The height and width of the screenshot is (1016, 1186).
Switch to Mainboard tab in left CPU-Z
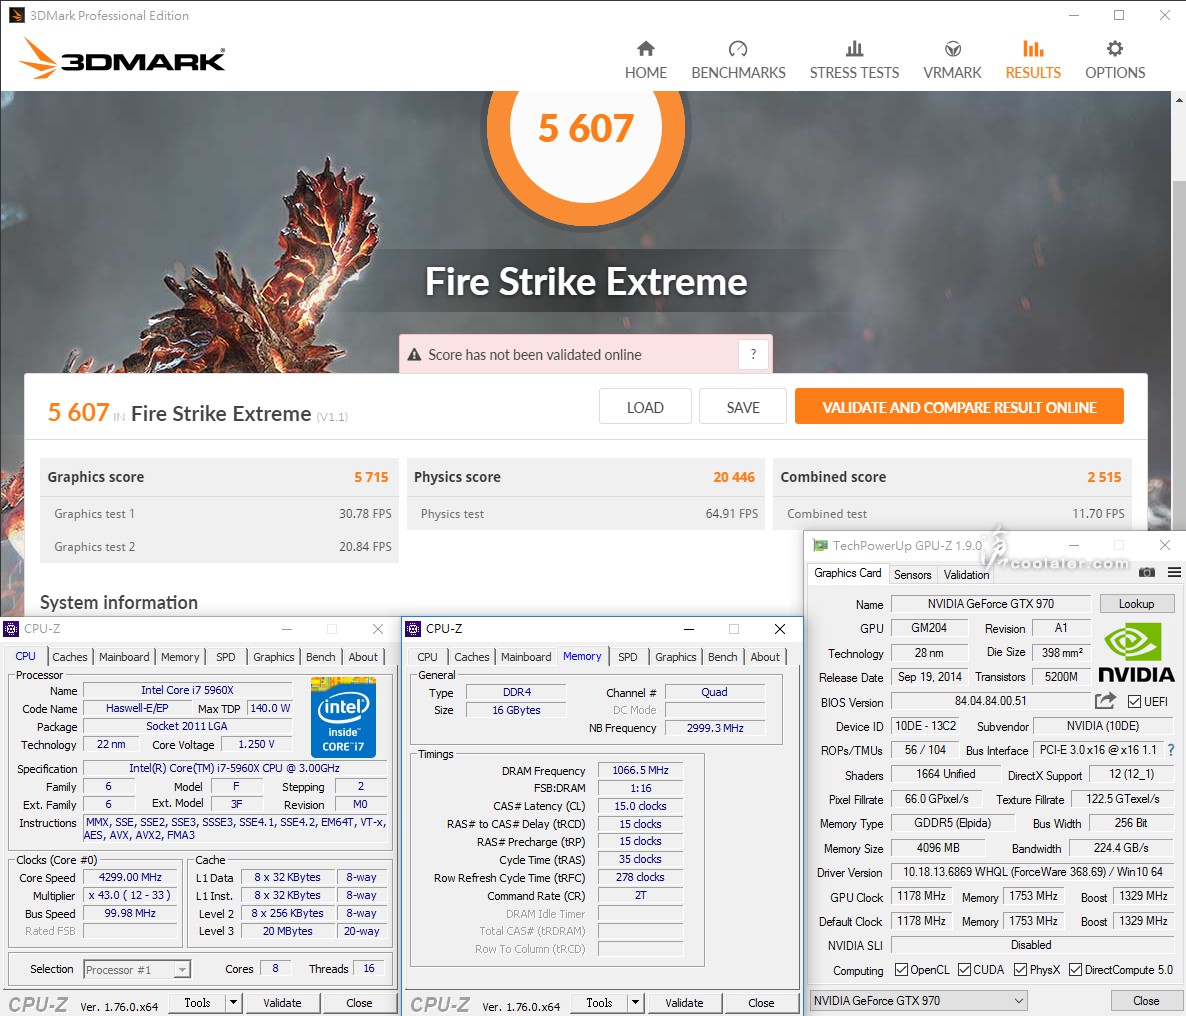124,657
